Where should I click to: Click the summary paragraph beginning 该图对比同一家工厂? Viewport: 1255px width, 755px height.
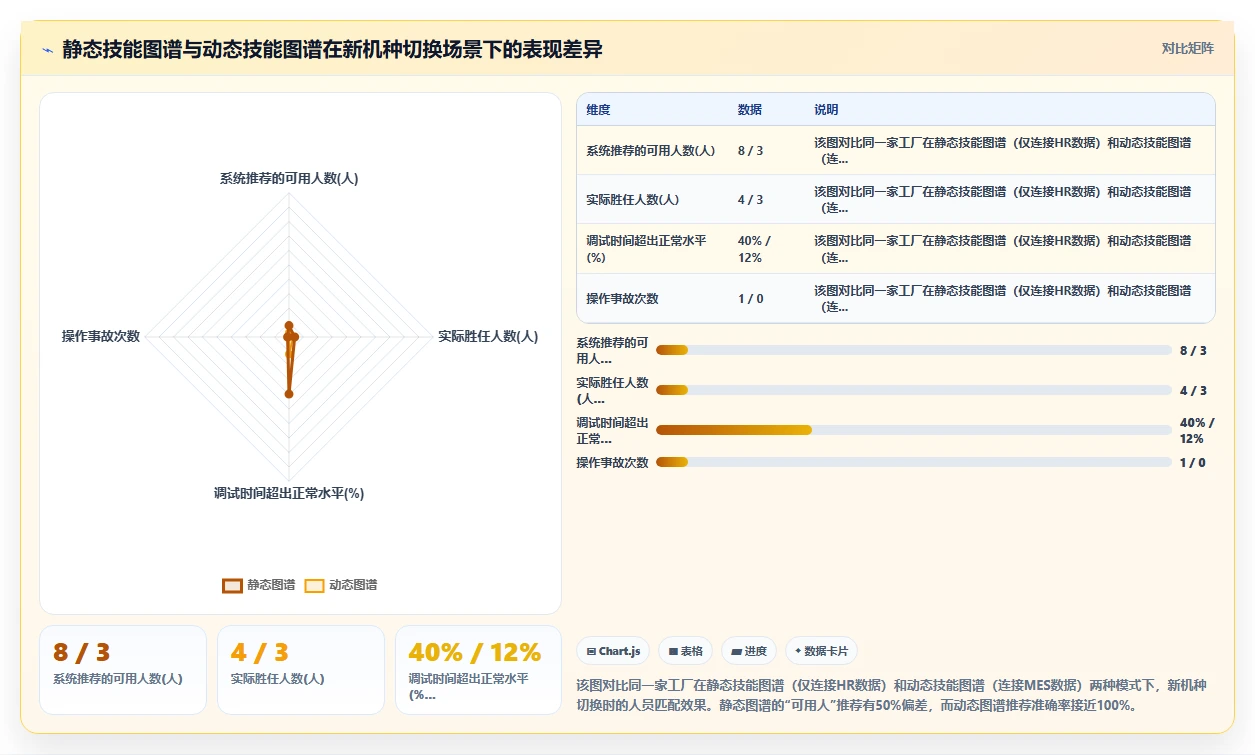click(x=892, y=695)
